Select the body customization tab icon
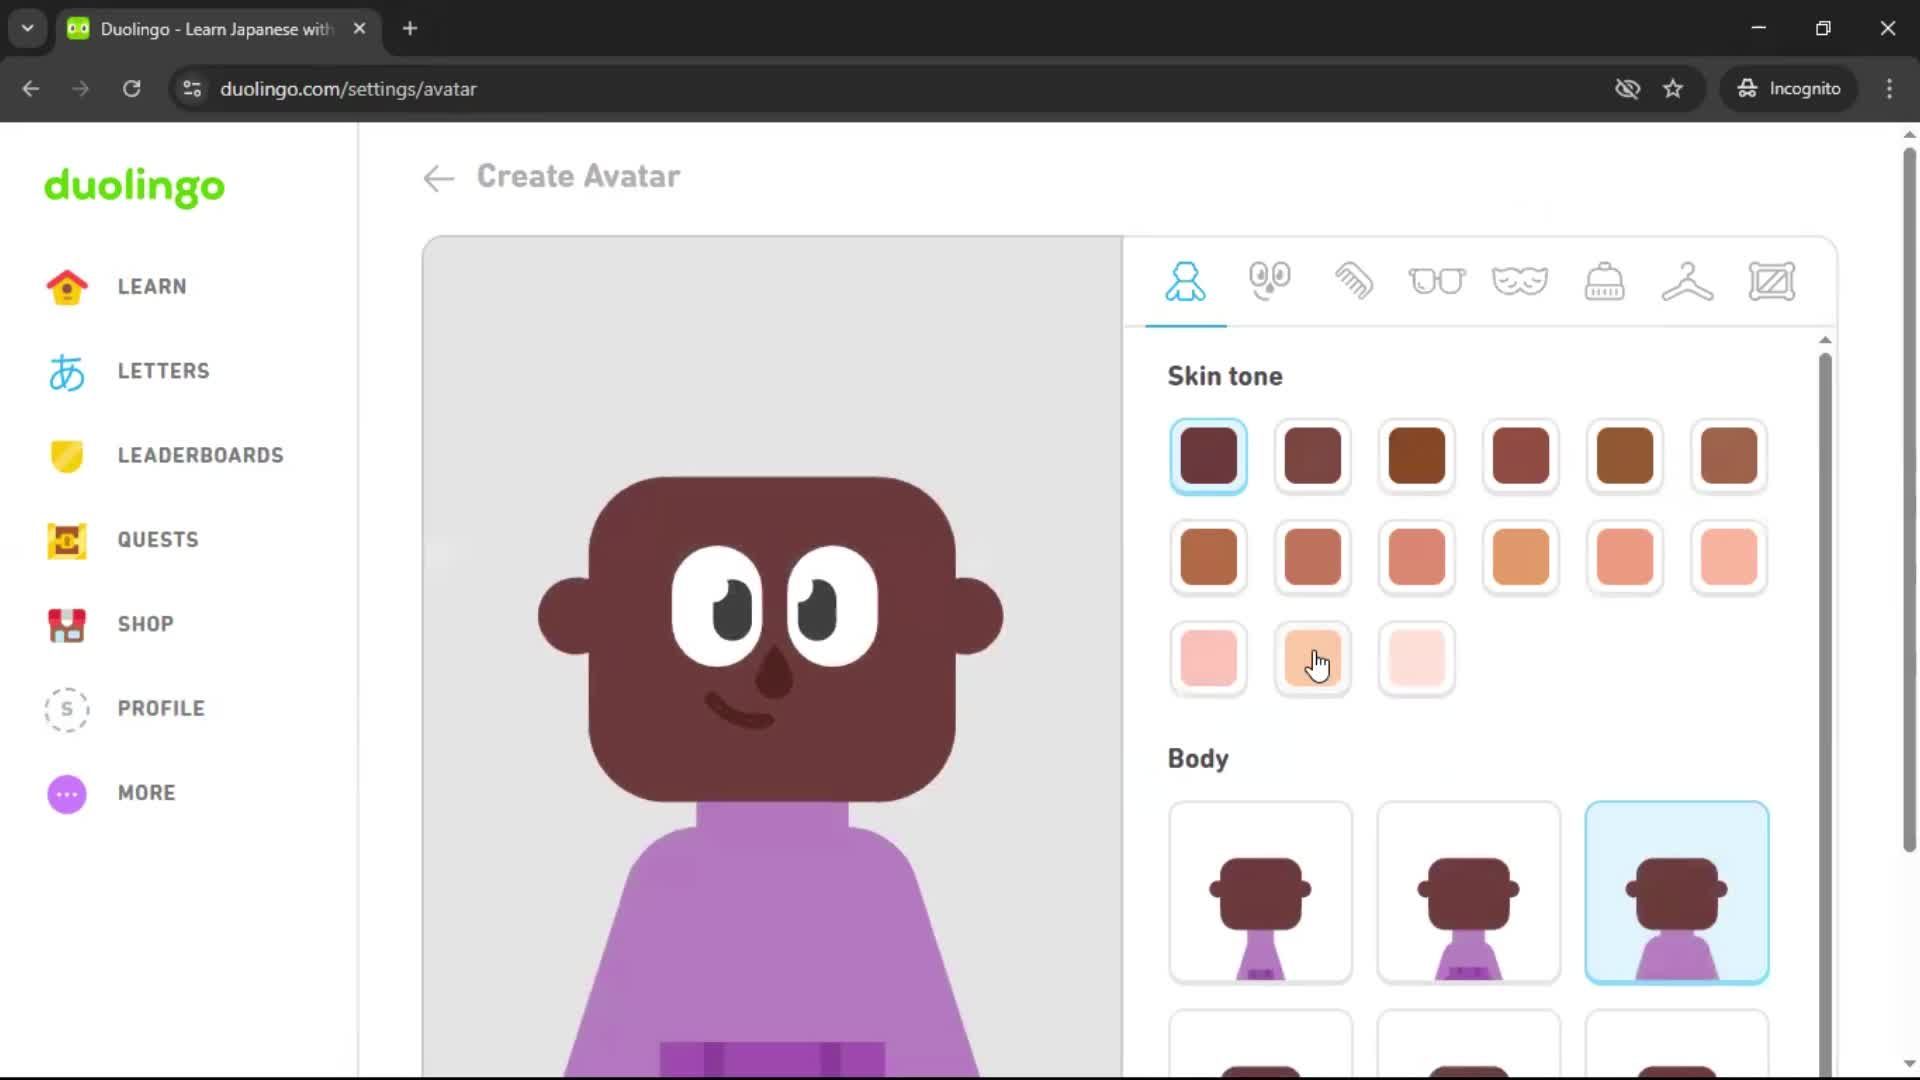Image resolution: width=1920 pixels, height=1080 pixels. (1185, 281)
